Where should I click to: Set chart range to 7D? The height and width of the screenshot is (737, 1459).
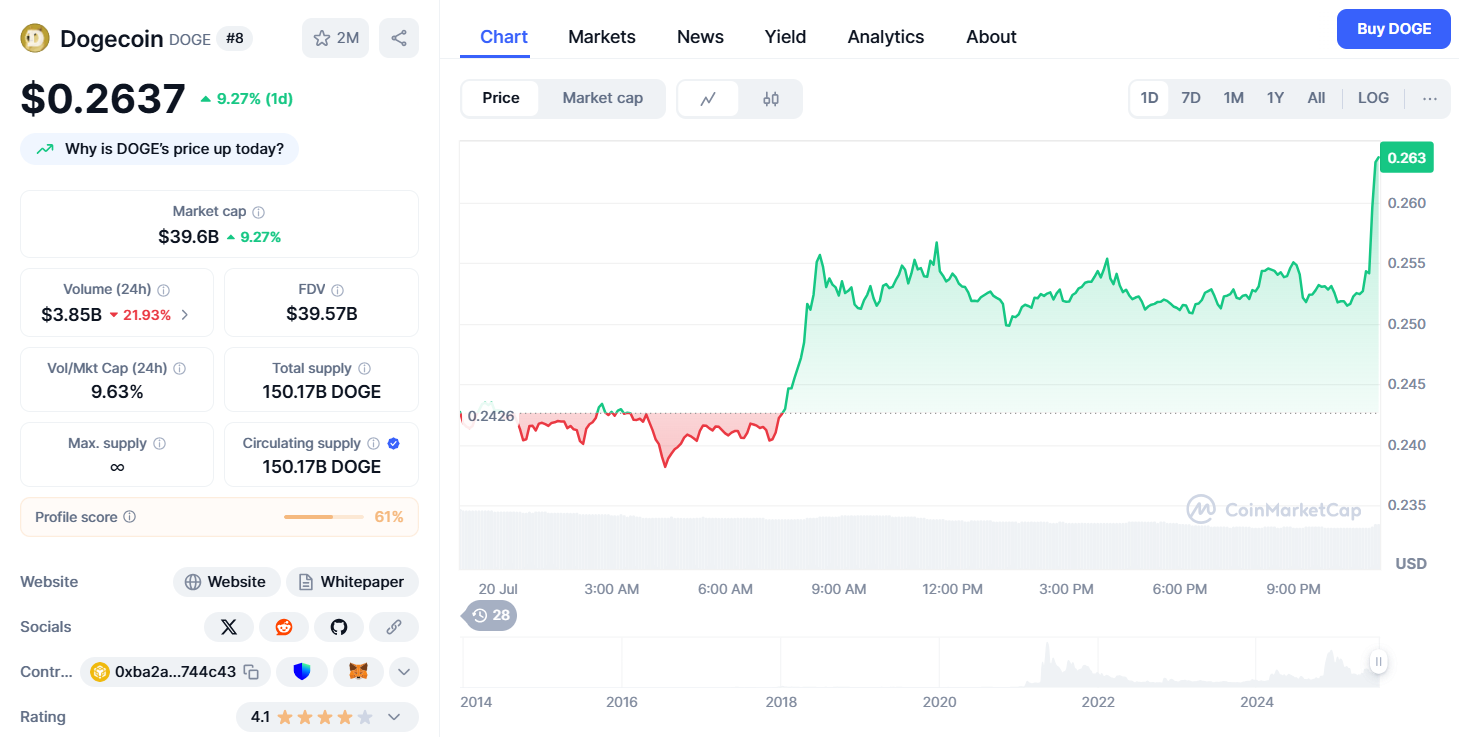(1191, 98)
